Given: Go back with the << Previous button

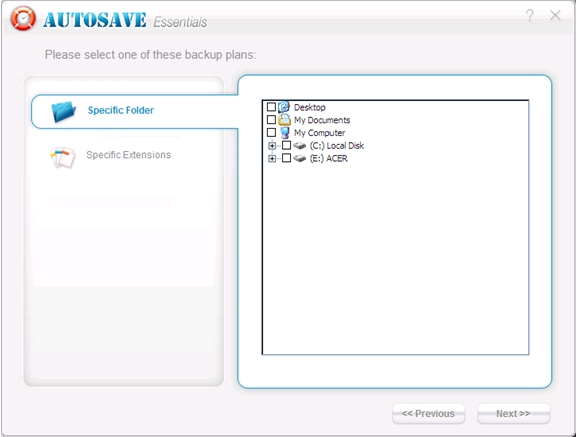Looking at the screenshot, I should pos(428,414).
